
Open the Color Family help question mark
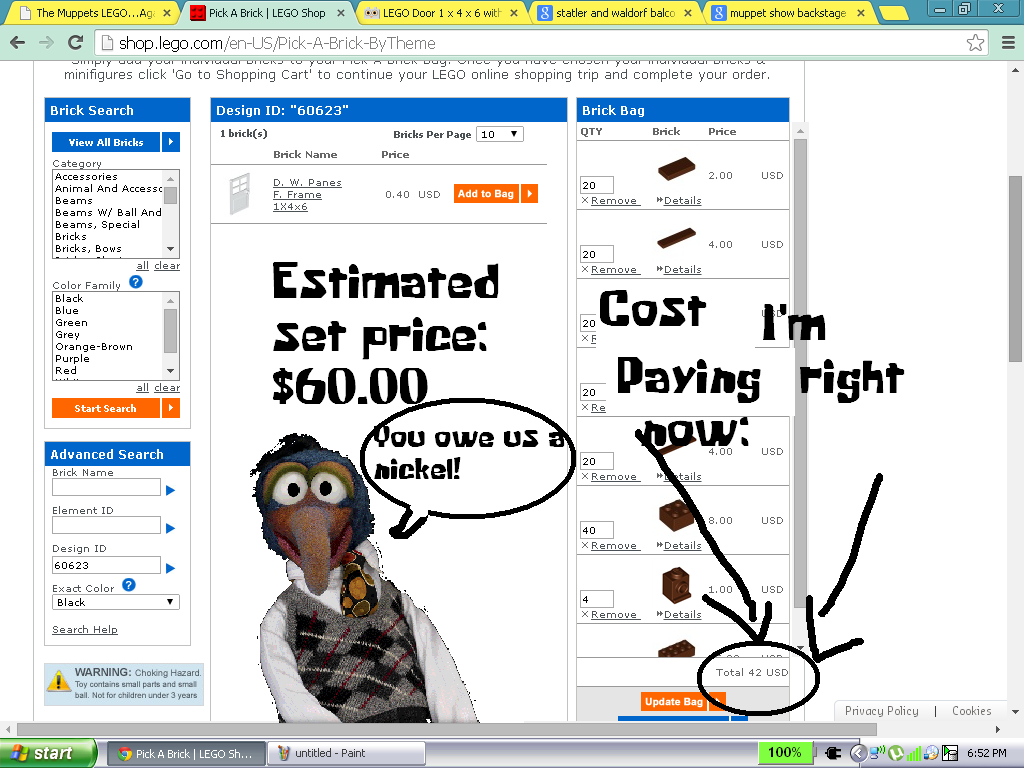[x=136, y=282]
